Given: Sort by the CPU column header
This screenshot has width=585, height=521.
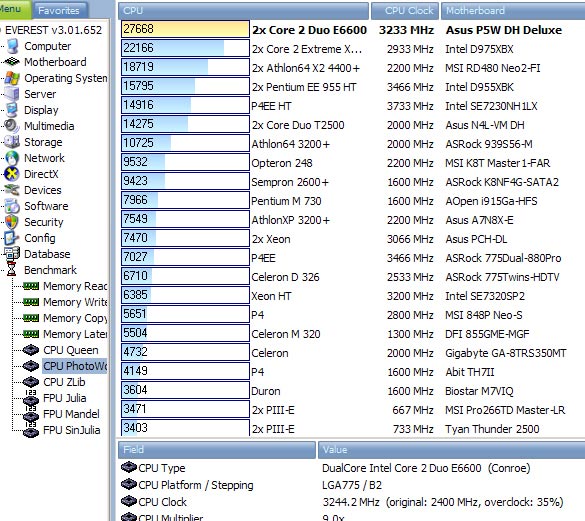Looking at the screenshot, I should coord(243,11).
